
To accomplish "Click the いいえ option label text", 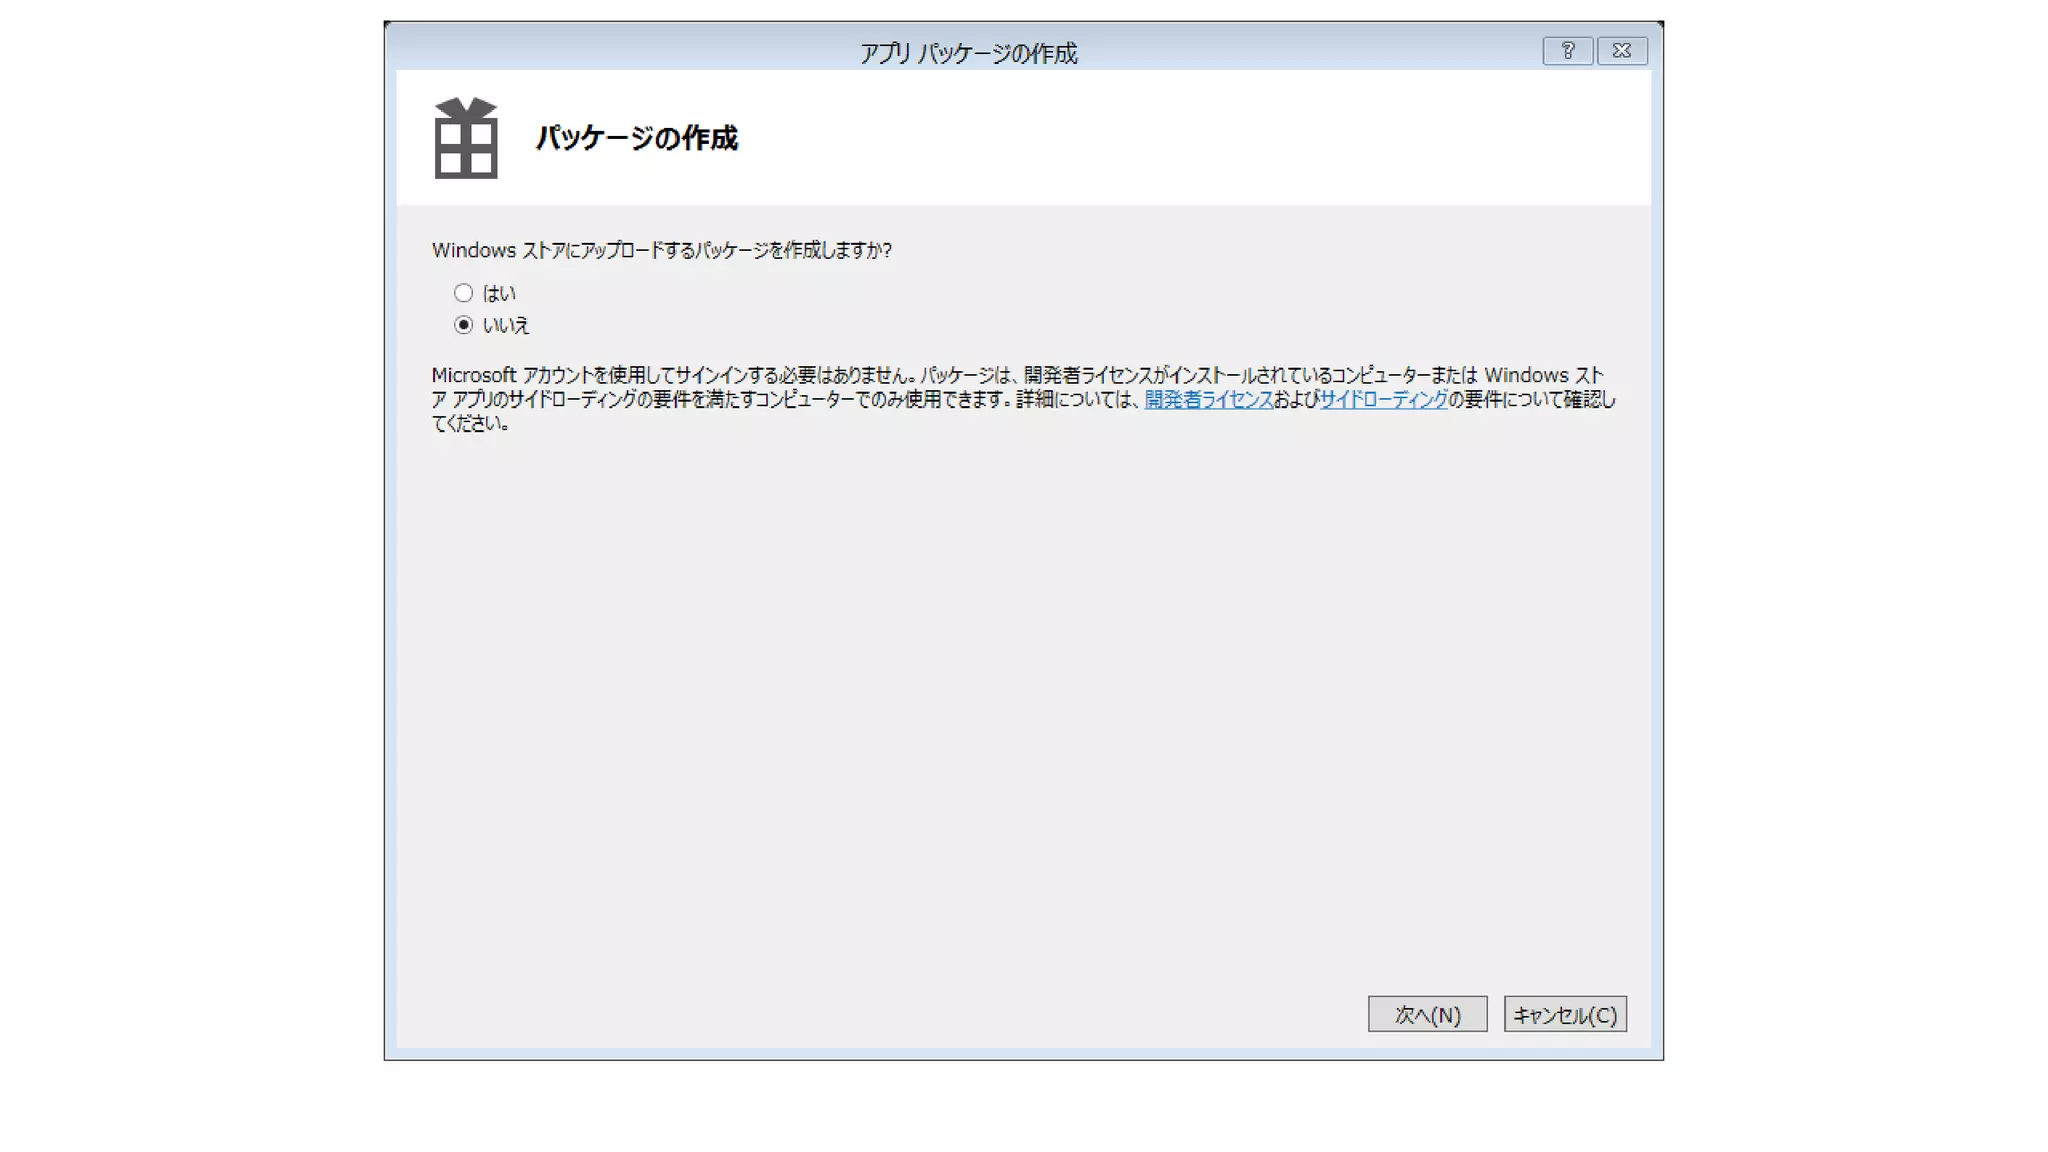I will coord(506,325).
